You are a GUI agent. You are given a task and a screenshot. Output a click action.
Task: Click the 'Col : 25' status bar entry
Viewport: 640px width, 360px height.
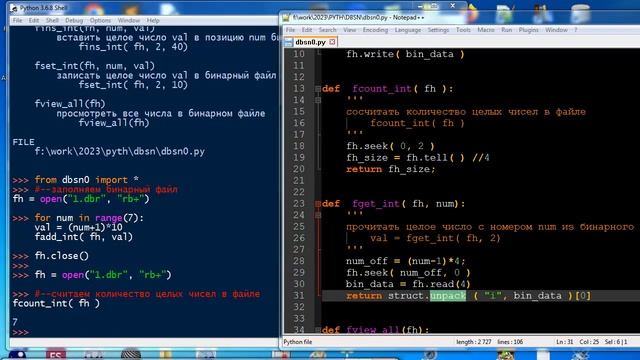[x=589, y=342]
